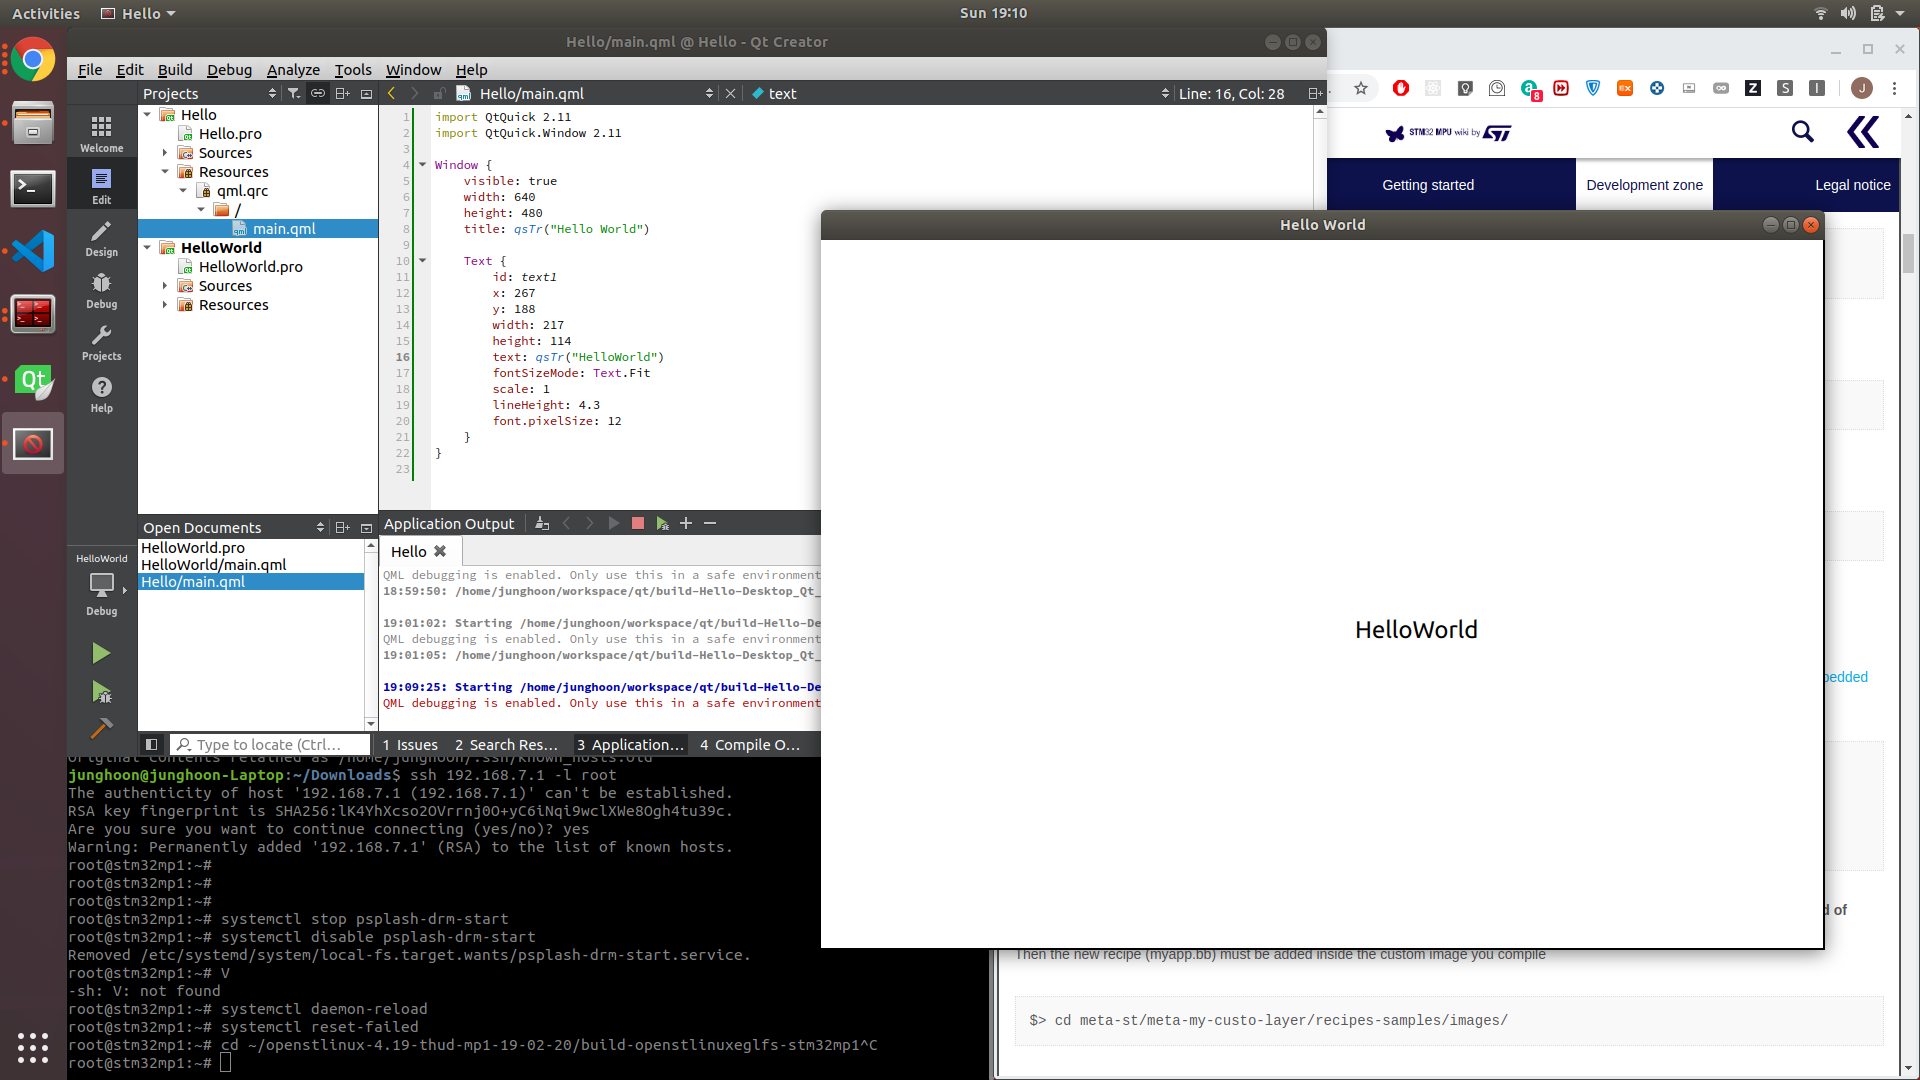Viewport: 1920px width, 1080px height.
Task: Open Getting started tab in browser
Action: (x=1428, y=185)
